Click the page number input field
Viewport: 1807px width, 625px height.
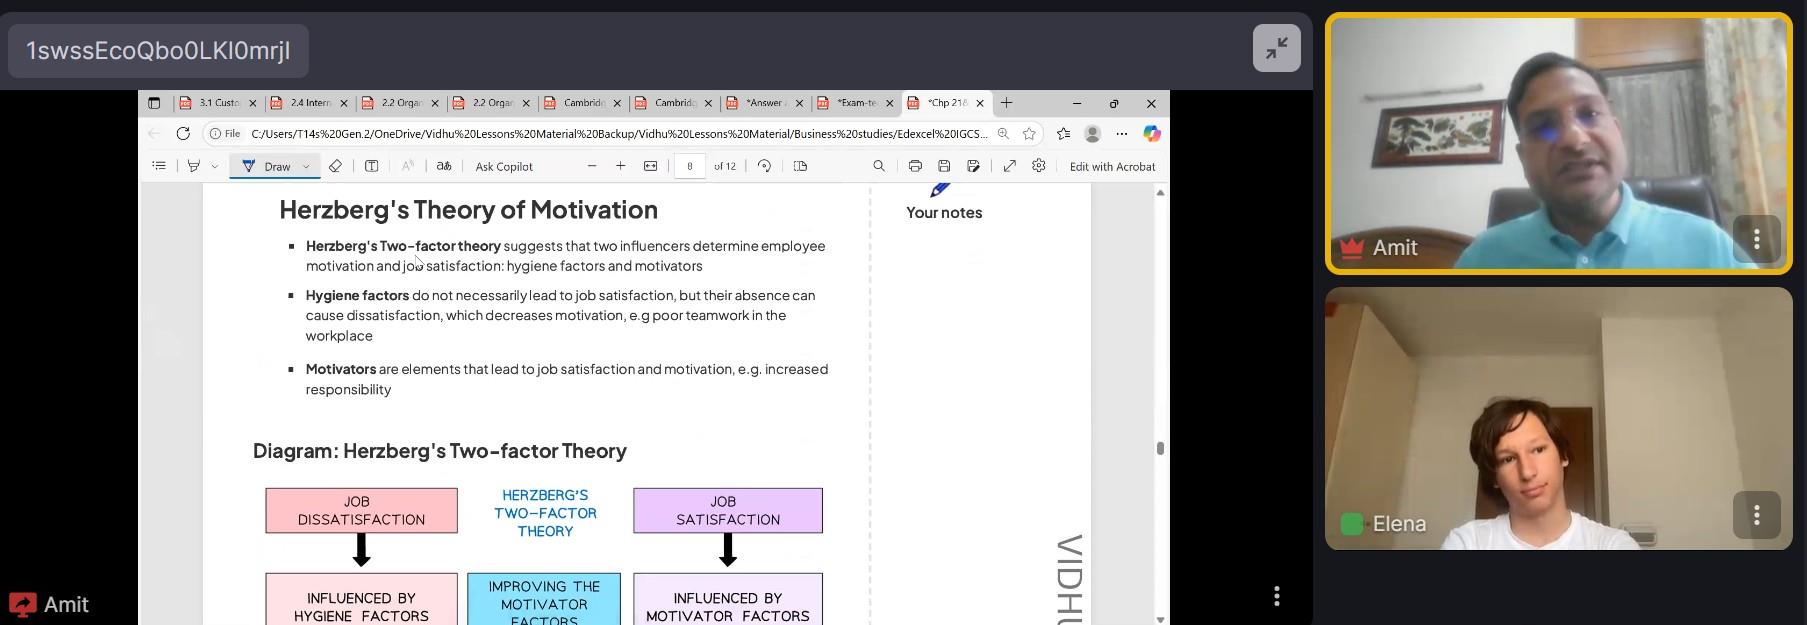point(689,166)
